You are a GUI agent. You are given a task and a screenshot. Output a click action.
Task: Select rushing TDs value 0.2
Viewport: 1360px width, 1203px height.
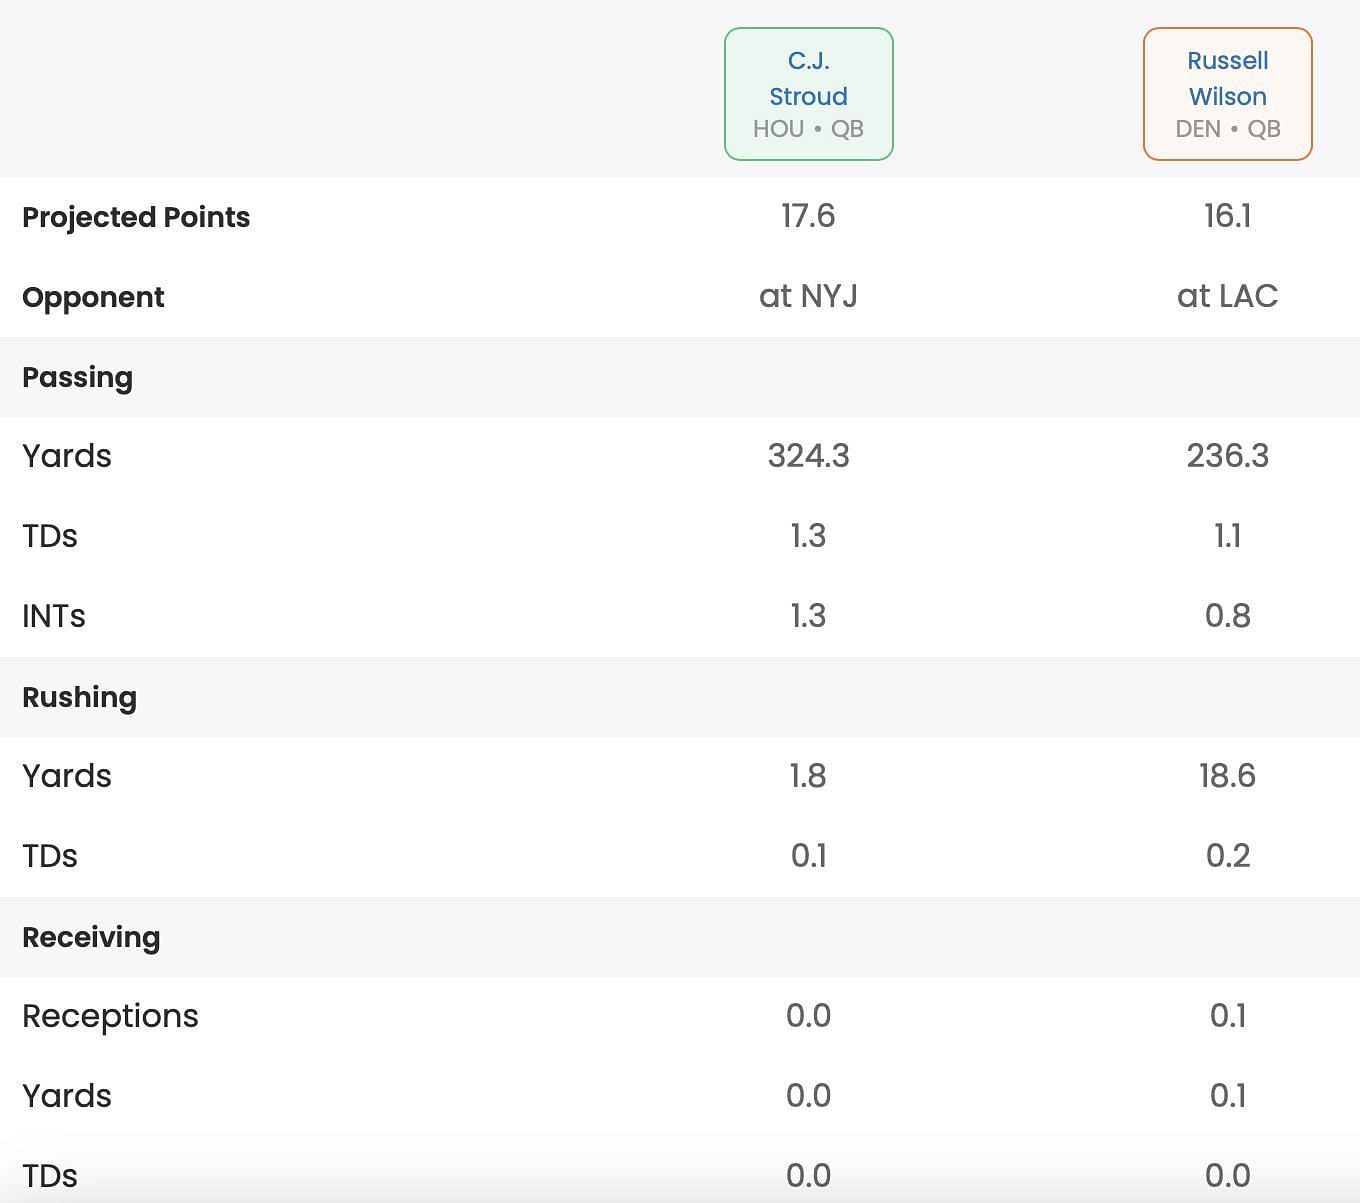click(1227, 856)
